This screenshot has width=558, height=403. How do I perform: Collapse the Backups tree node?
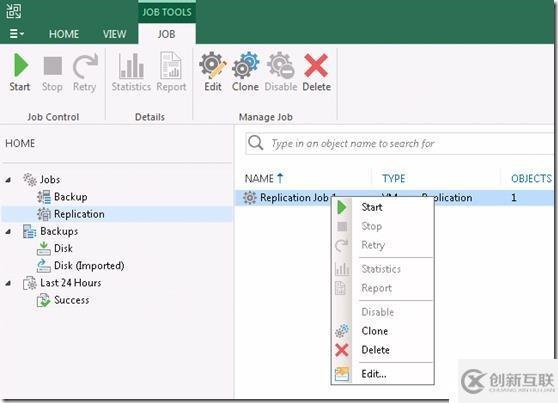[x=8, y=232]
